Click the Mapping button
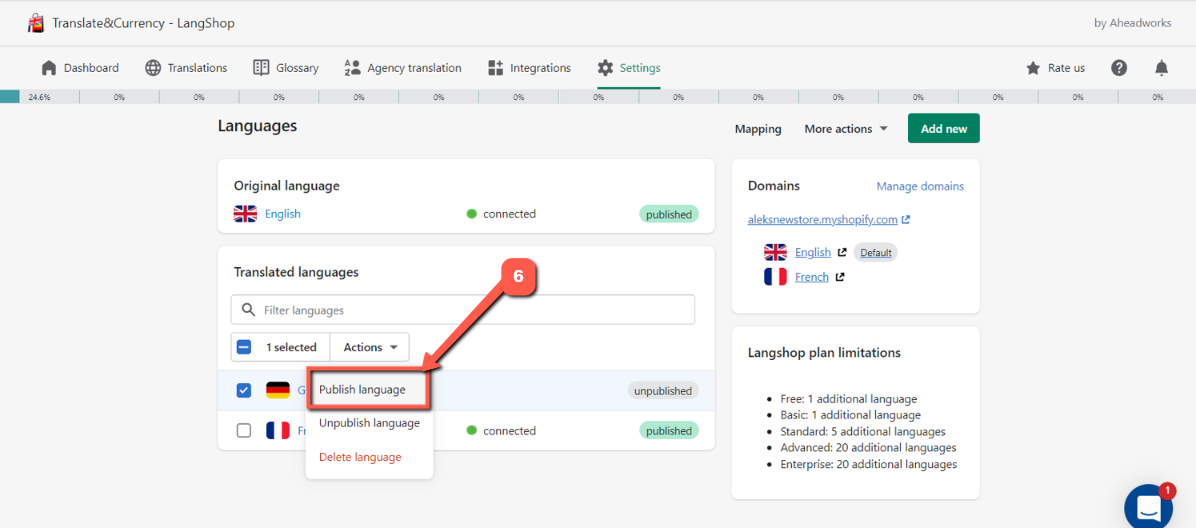Screen dimensions: 1196x528 [757, 129]
